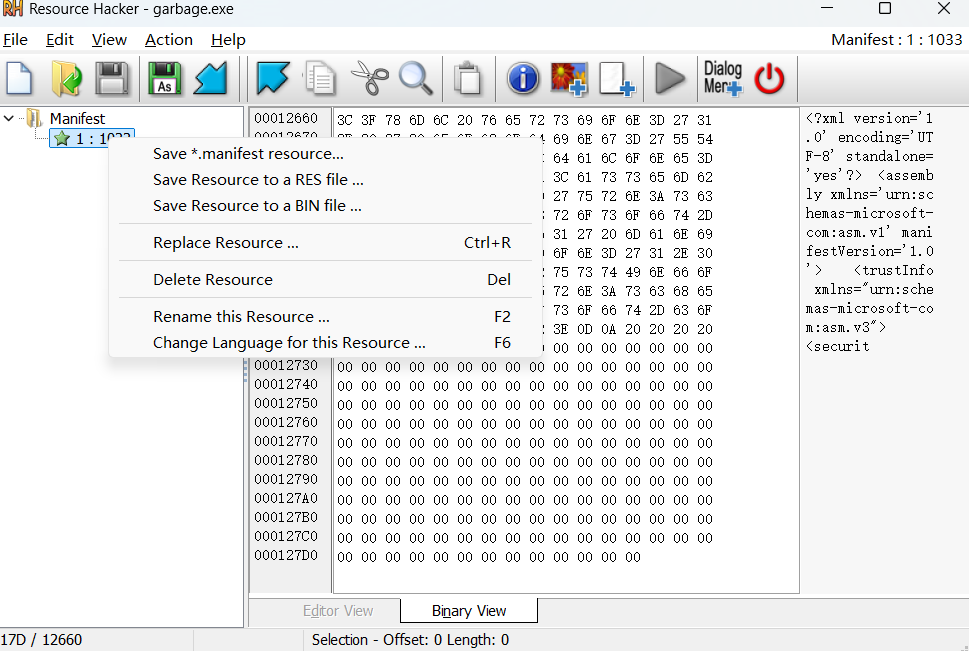Click the 'mas-microsoft-co' ASCII text line

869,308
